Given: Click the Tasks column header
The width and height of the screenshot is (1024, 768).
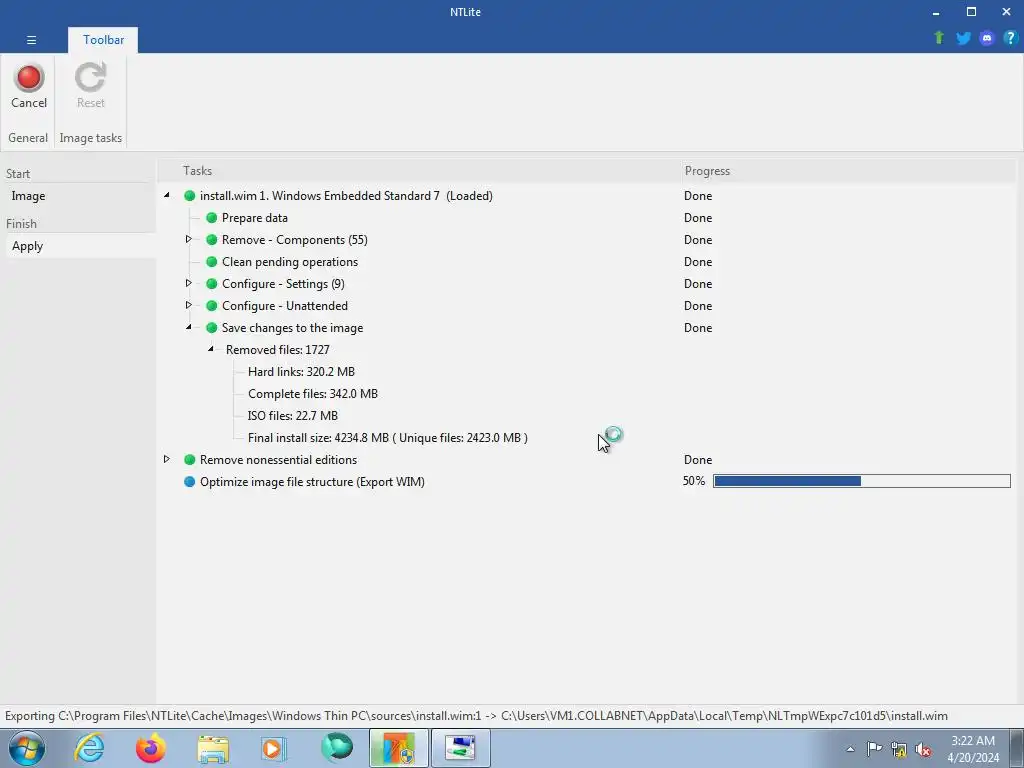Looking at the screenshot, I should 197,171.
